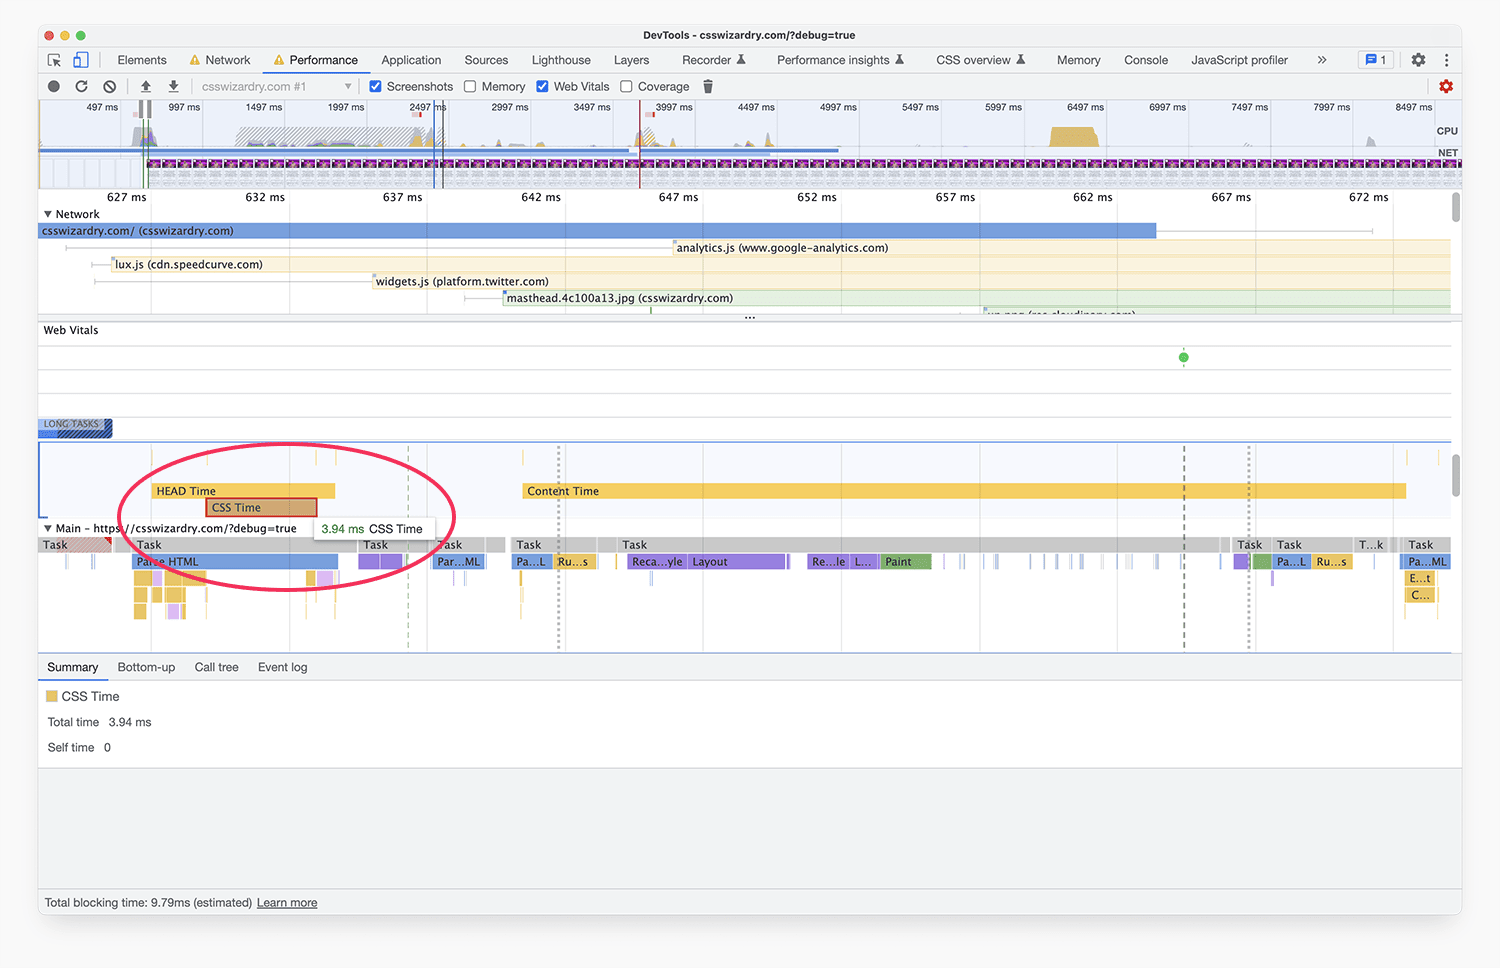The width and height of the screenshot is (1500, 968).
Task: Switch to the Lighthouse panel tab
Action: tap(561, 60)
